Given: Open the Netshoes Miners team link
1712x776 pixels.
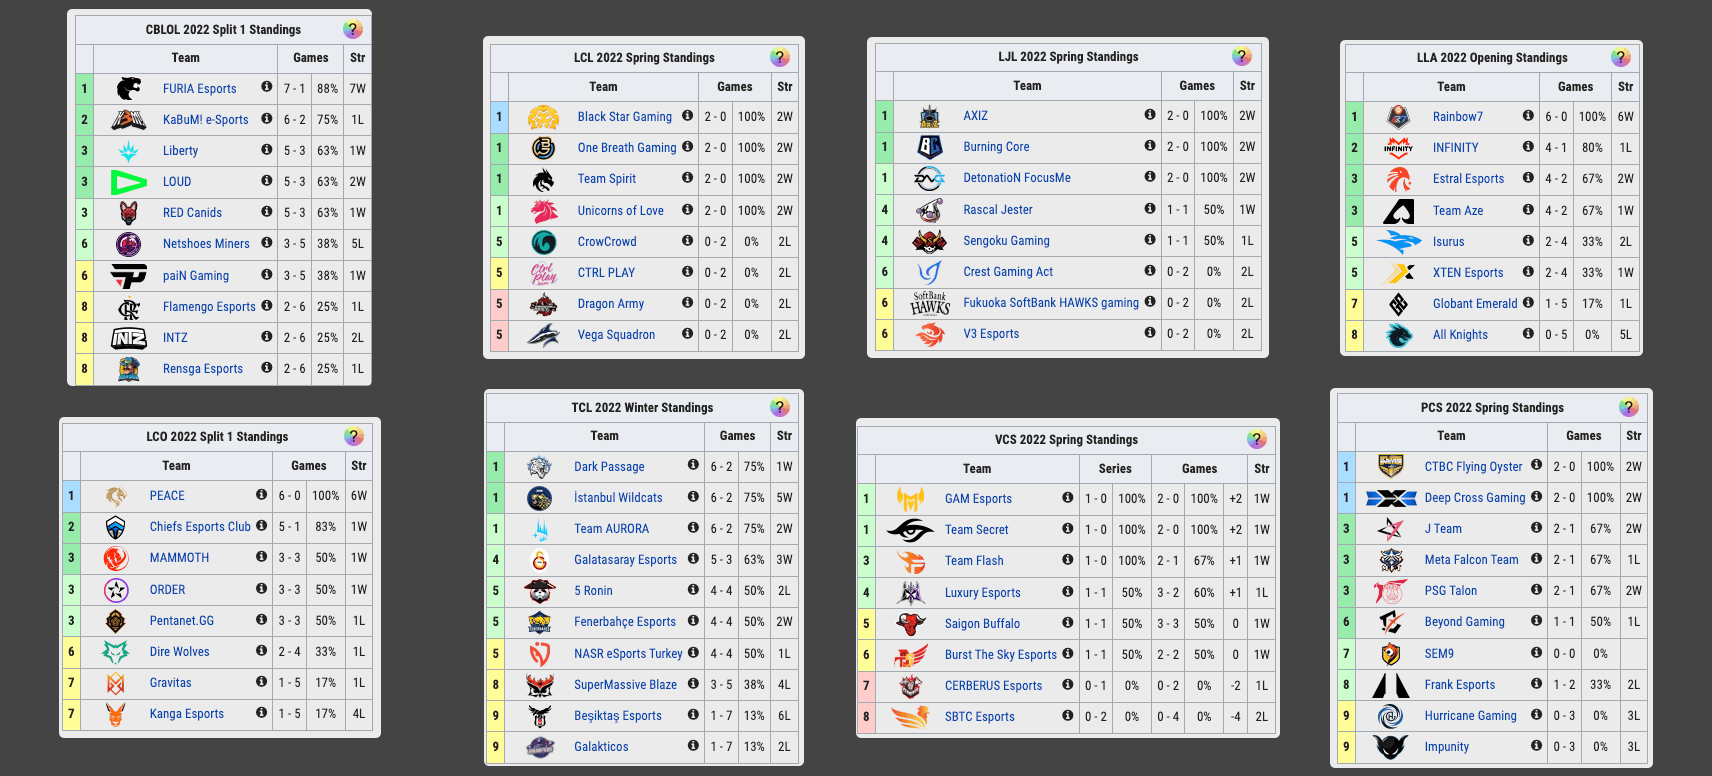Looking at the screenshot, I should coord(206,244).
